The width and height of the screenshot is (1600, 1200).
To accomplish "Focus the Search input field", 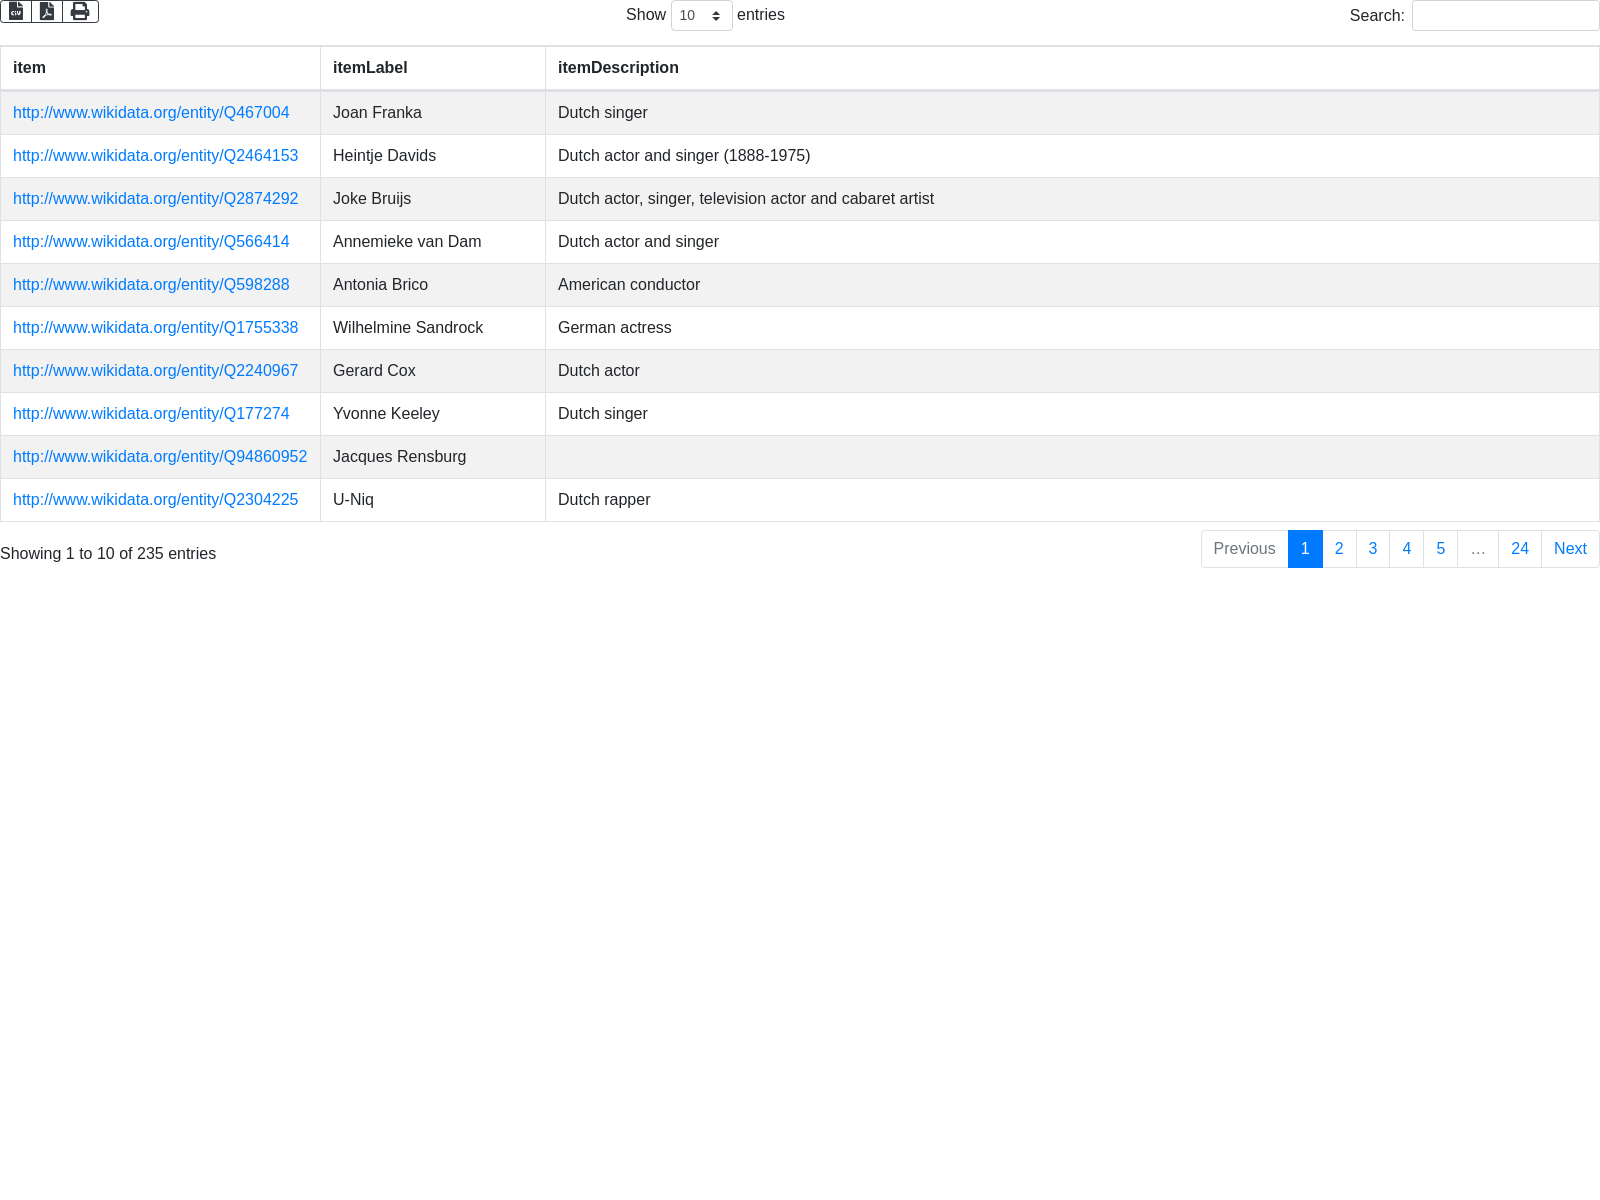I will 1505,16.
